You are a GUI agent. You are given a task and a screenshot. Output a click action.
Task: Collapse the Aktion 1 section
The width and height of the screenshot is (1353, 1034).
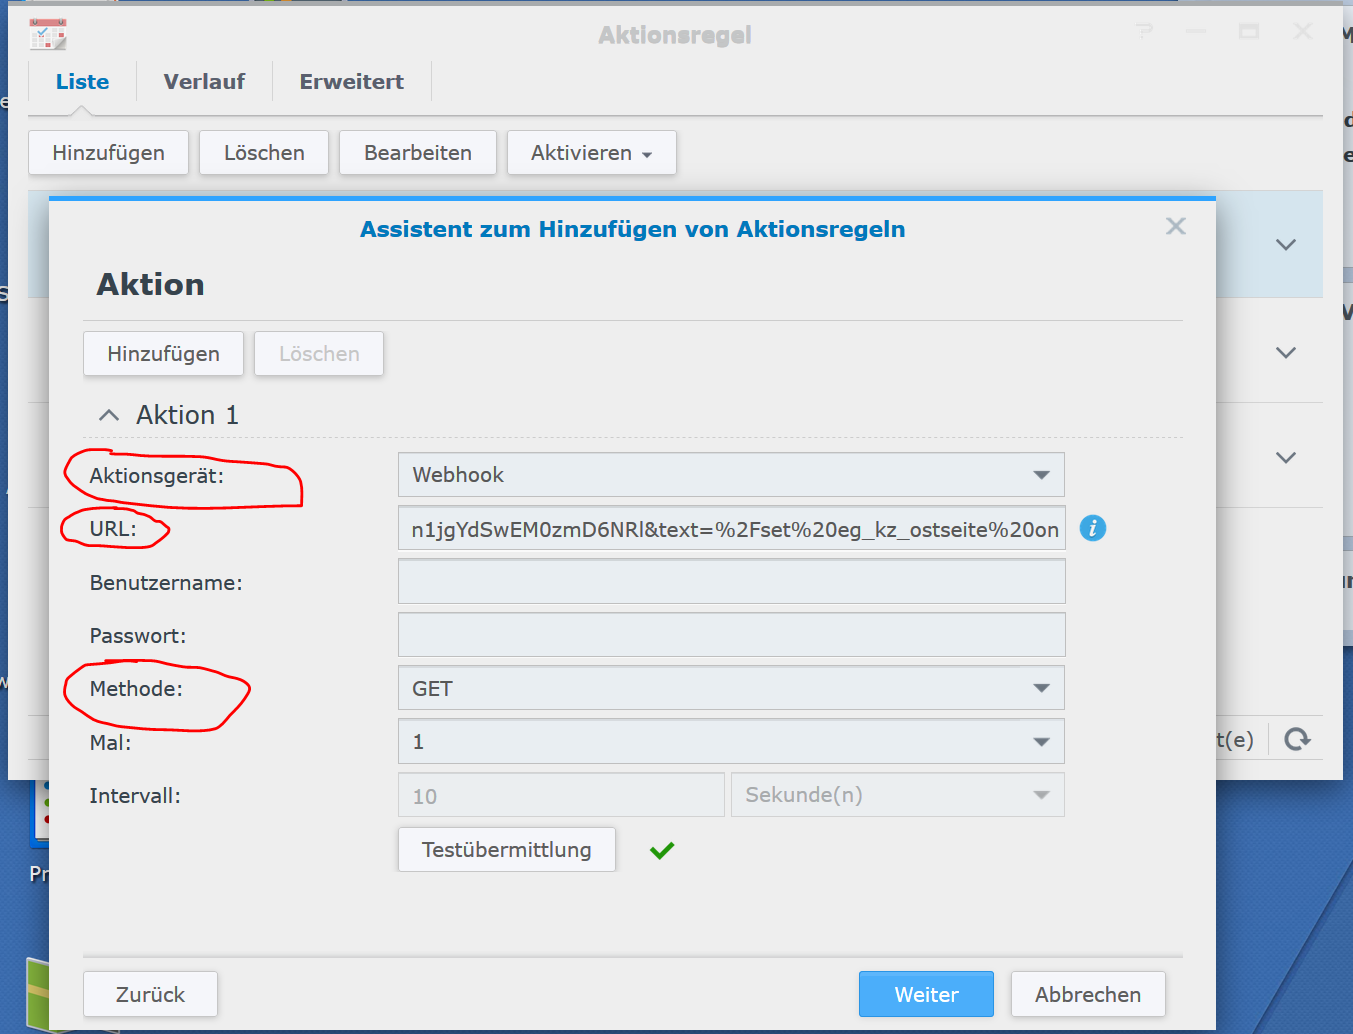[109, 415]
